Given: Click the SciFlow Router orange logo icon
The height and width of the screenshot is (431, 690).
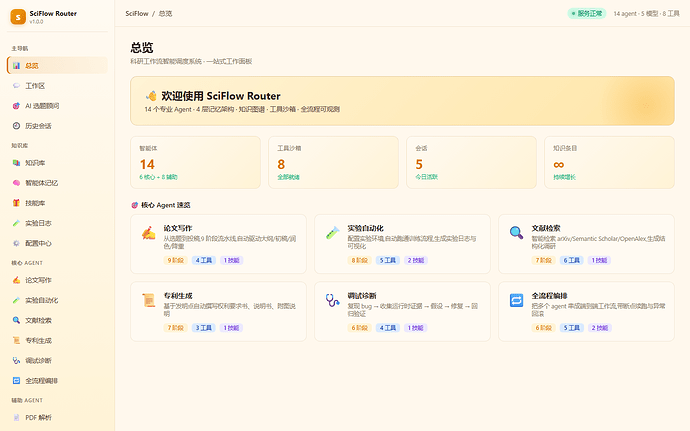Looking at the screenshot, I should [18, 17].
